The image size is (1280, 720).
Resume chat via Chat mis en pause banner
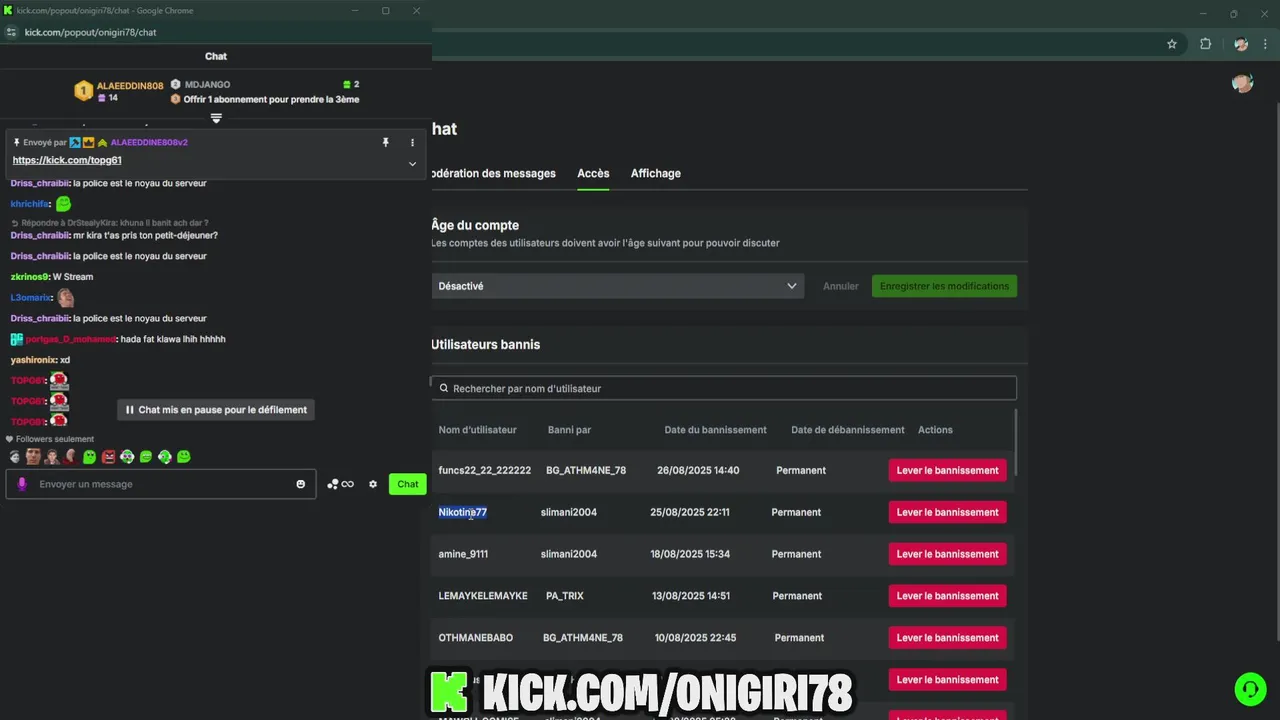pyautogui.click(x=216, y=410)
